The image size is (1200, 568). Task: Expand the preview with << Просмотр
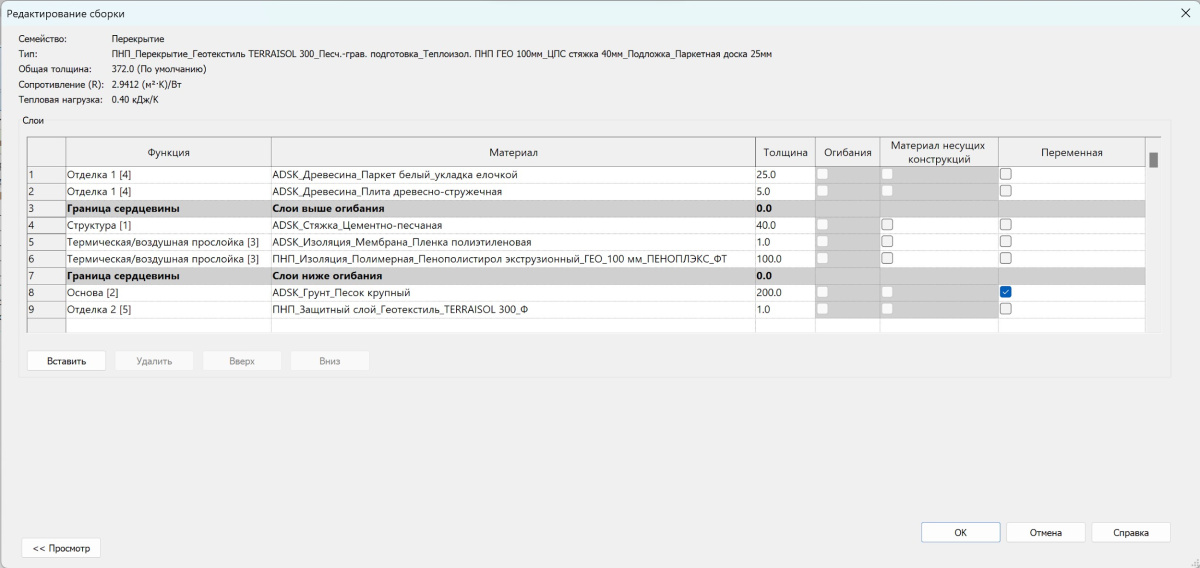point(61,548)
